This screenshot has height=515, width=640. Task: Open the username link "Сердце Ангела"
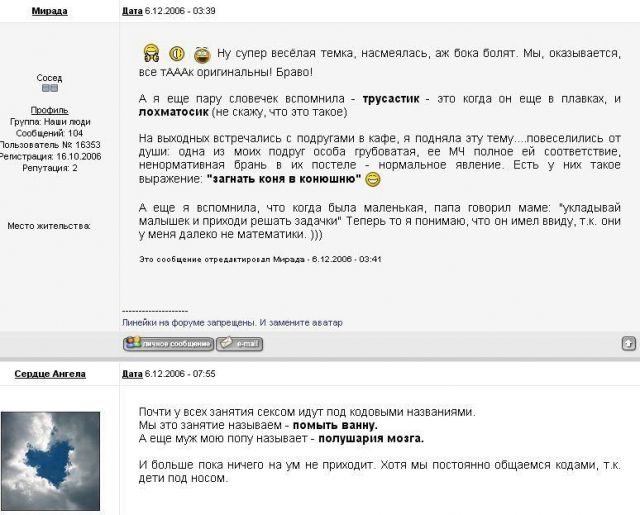(x=49, y=374)
